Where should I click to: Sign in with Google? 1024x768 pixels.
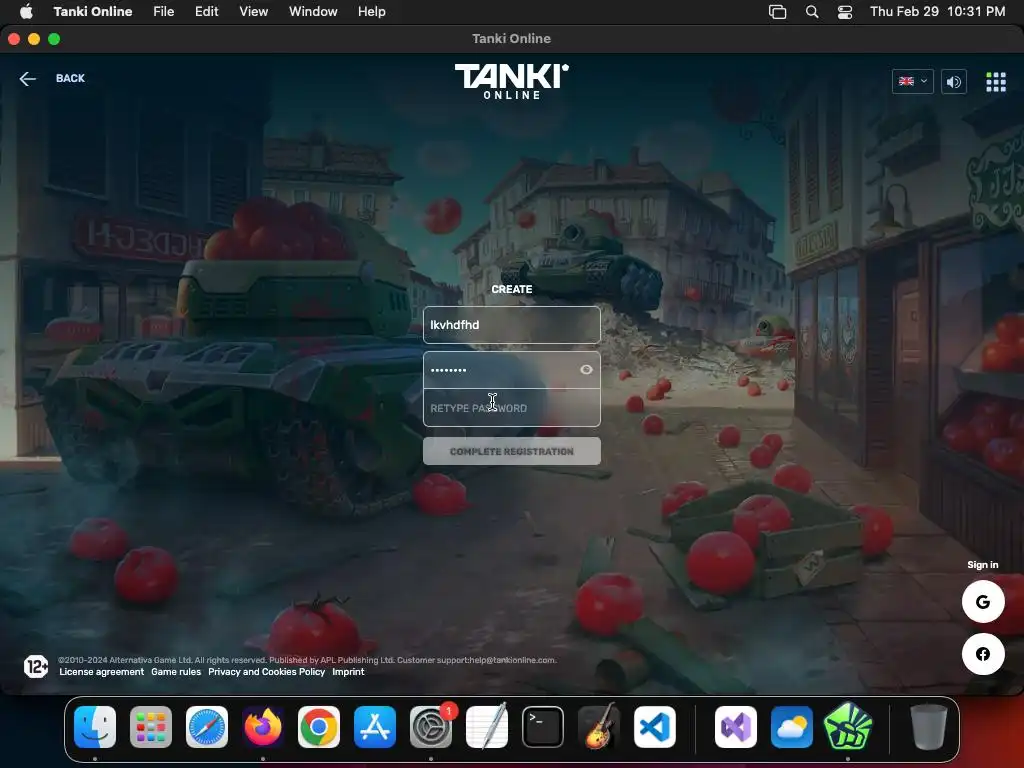point(983,601)
